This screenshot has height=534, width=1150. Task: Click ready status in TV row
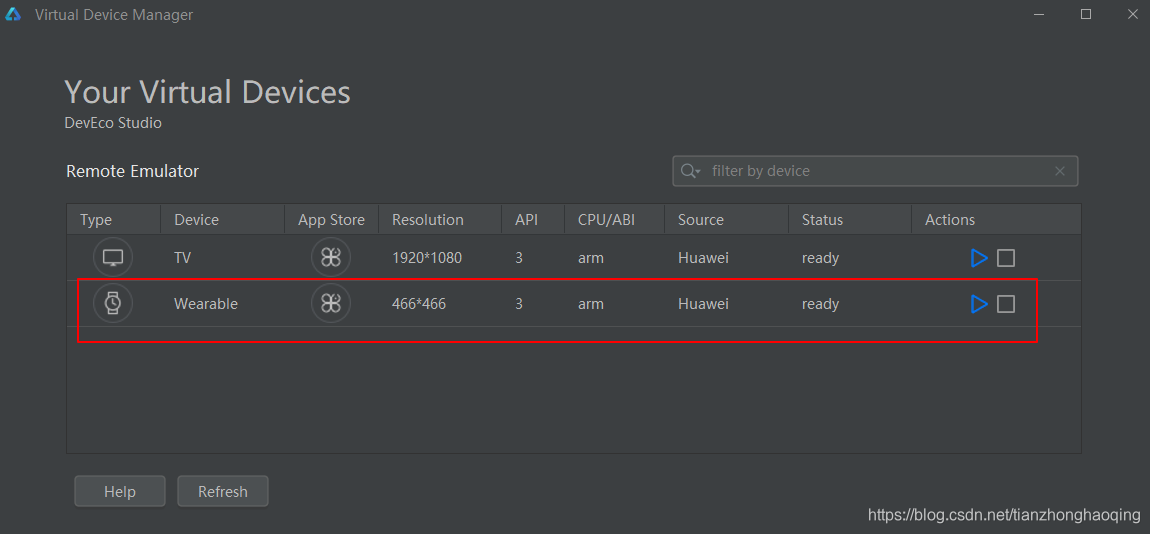click(820, 258)
